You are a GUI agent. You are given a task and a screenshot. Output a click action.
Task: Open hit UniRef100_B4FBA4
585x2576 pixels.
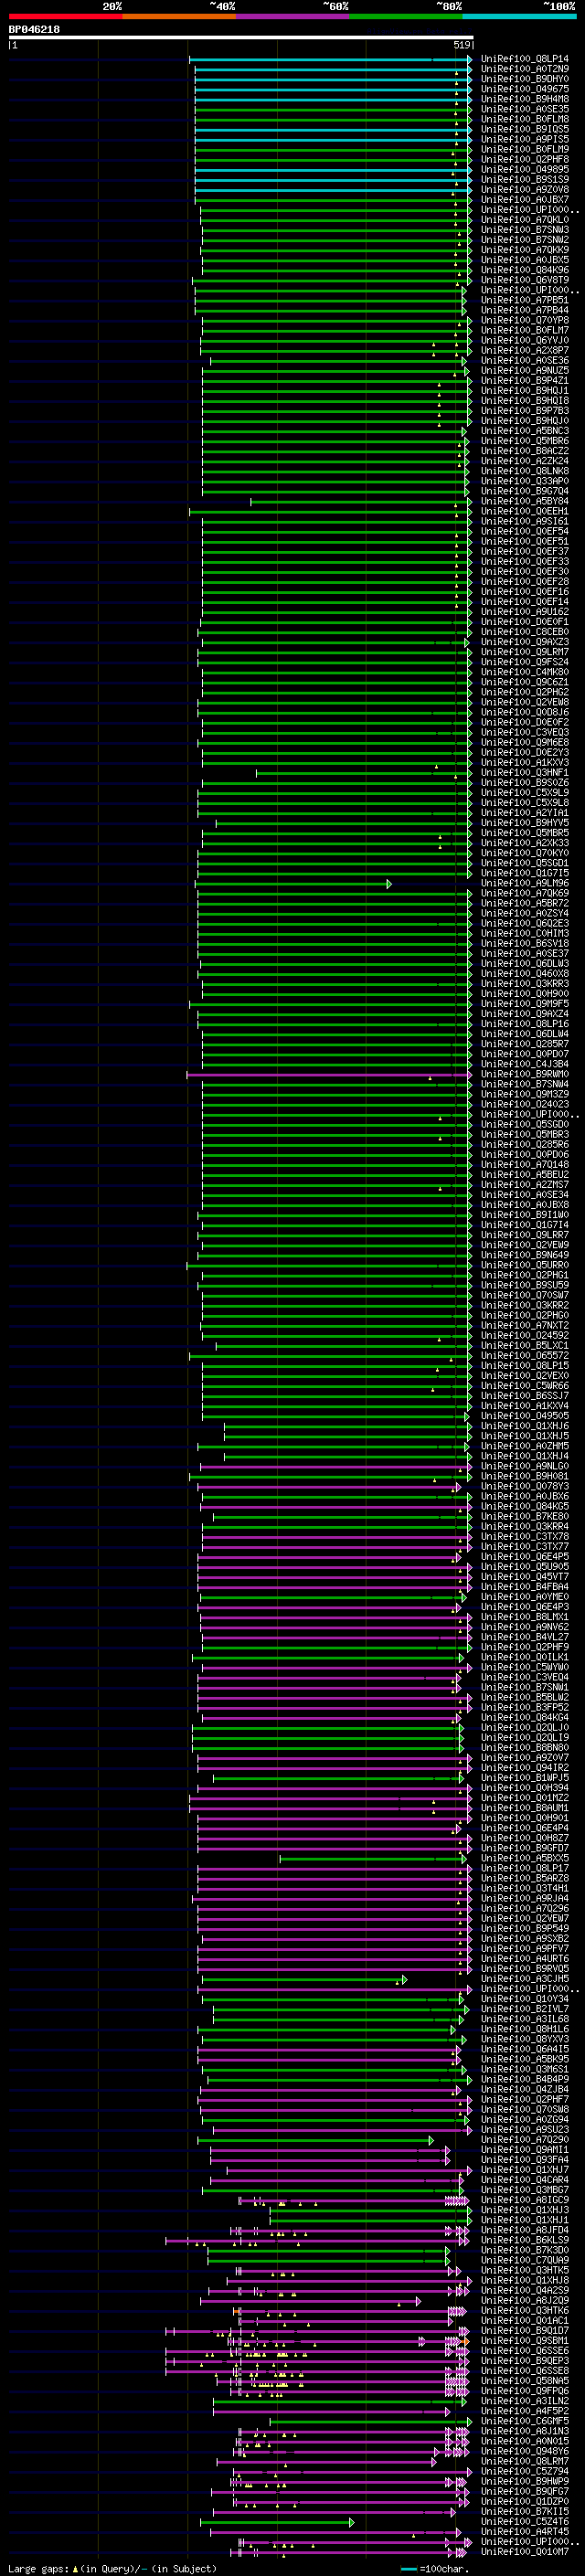pos(525,1587)
